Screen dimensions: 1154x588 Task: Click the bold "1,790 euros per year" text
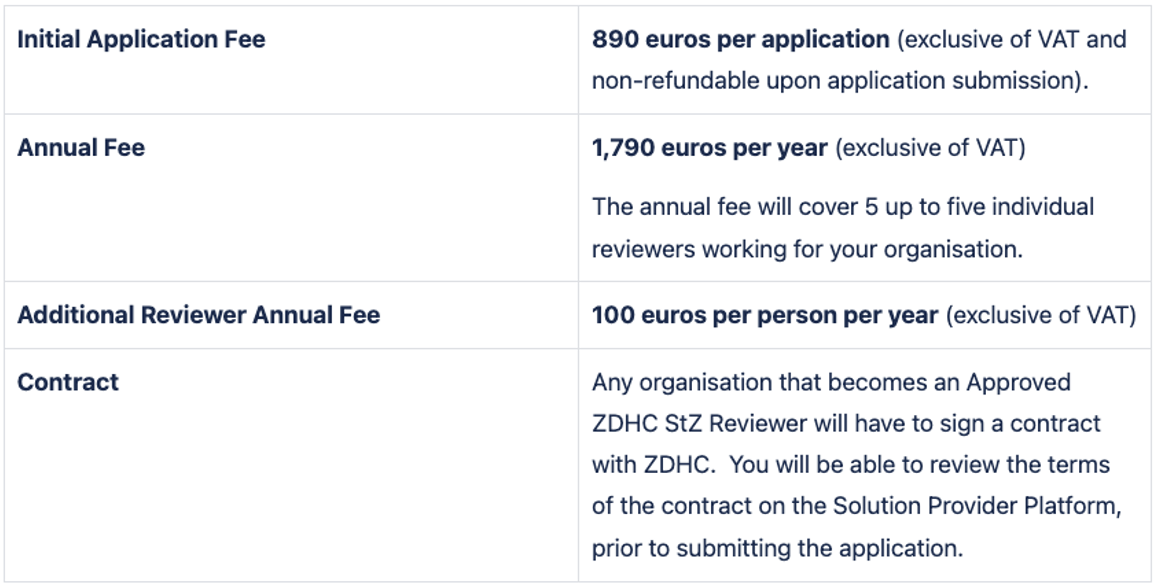(709, 148)
